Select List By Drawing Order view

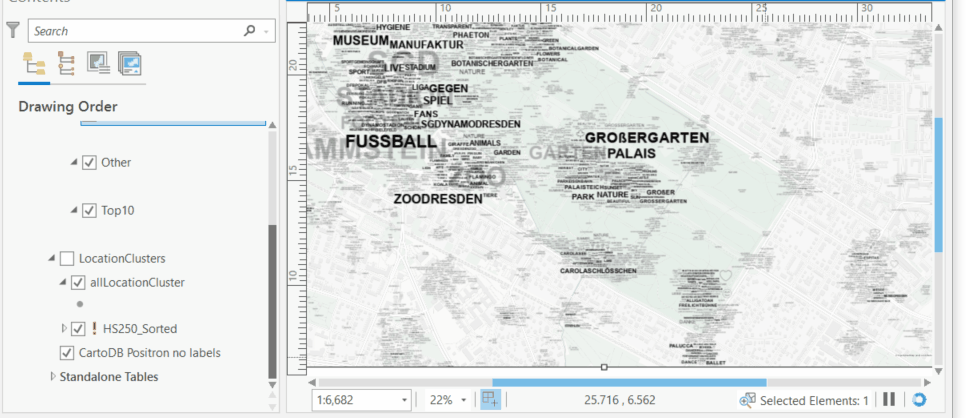[34, 64]
